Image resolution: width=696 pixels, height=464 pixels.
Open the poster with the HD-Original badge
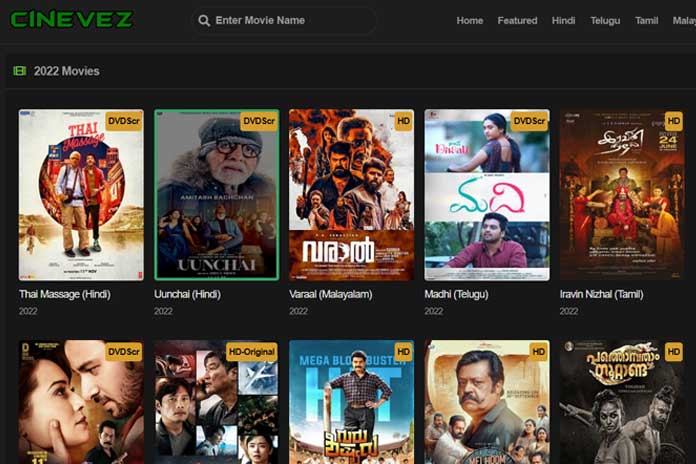(x=217, y=402)
